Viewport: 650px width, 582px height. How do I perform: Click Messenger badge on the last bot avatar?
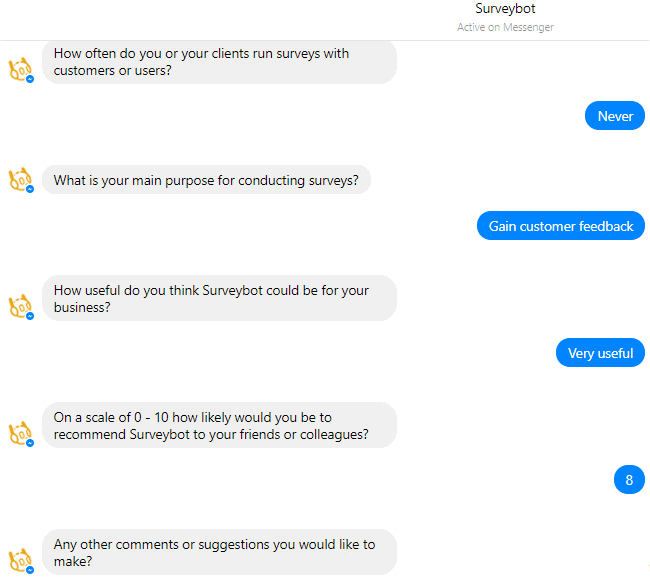(x=30, y=570)
